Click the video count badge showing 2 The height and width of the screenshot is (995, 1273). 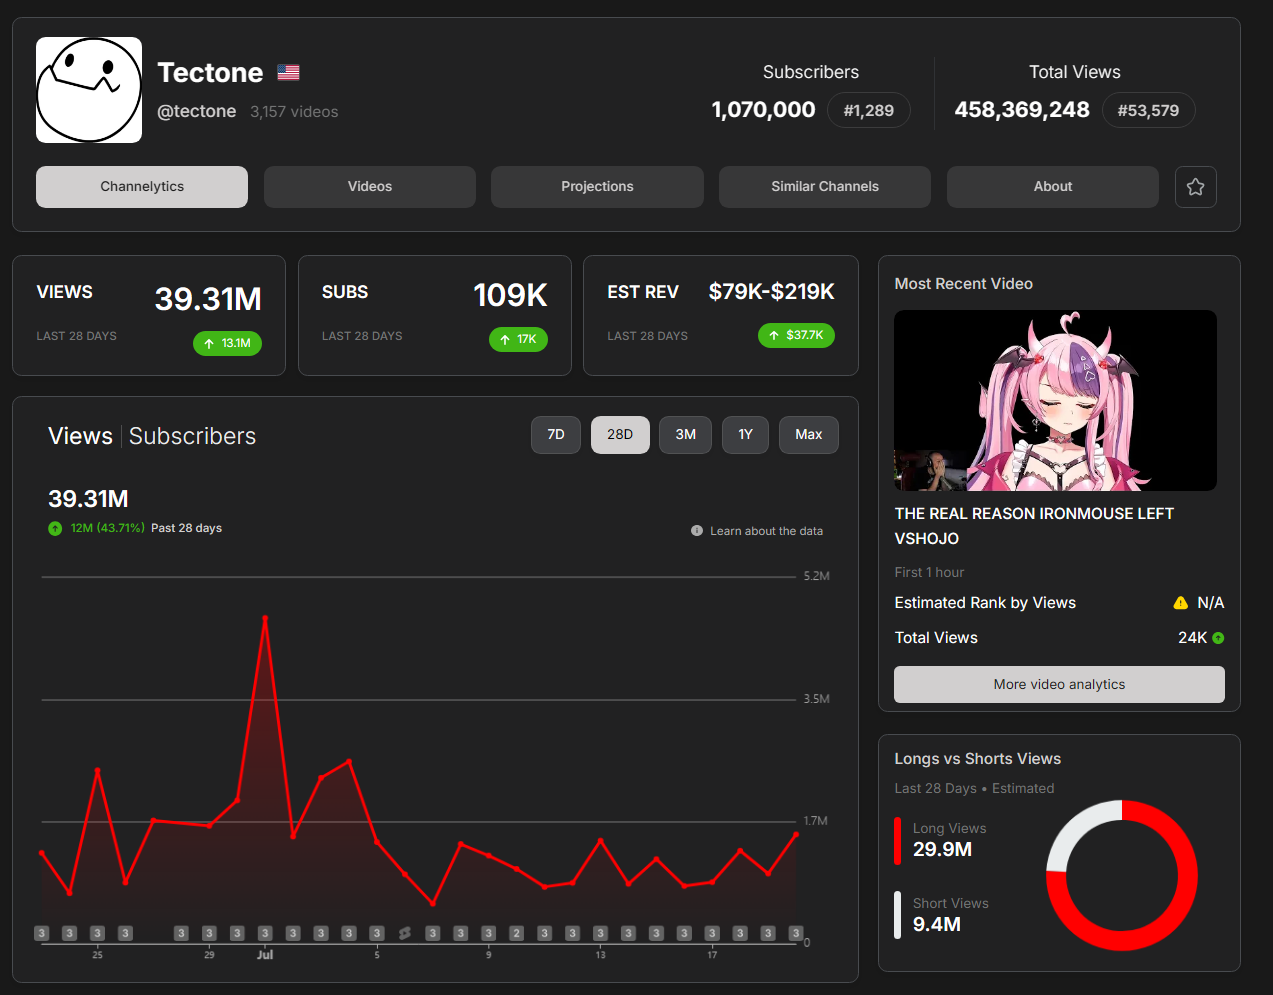516,933
